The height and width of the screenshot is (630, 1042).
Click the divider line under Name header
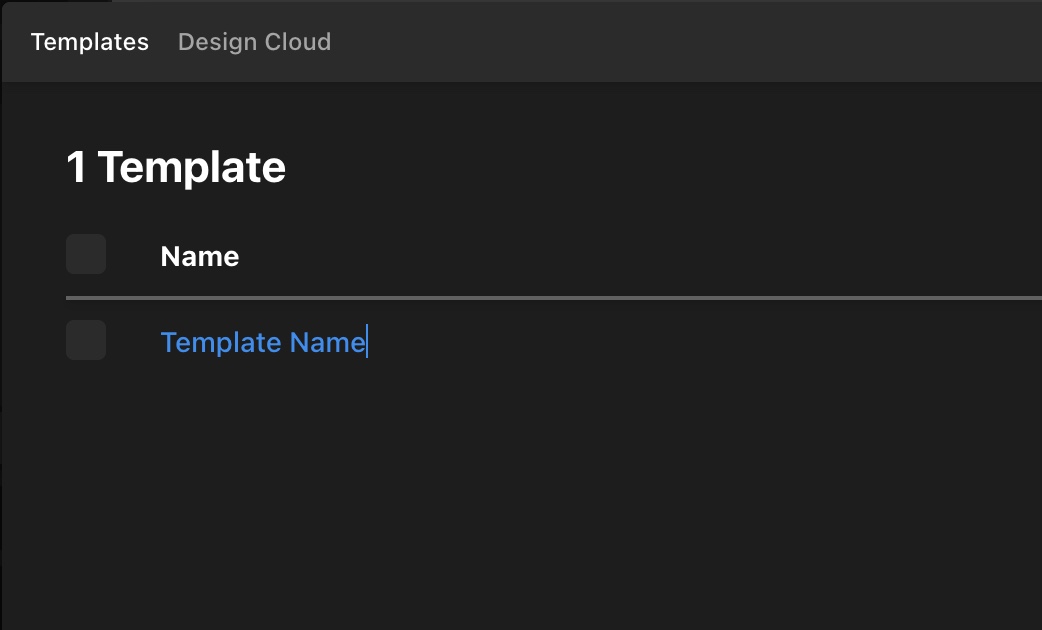click(x=554, y=298)
